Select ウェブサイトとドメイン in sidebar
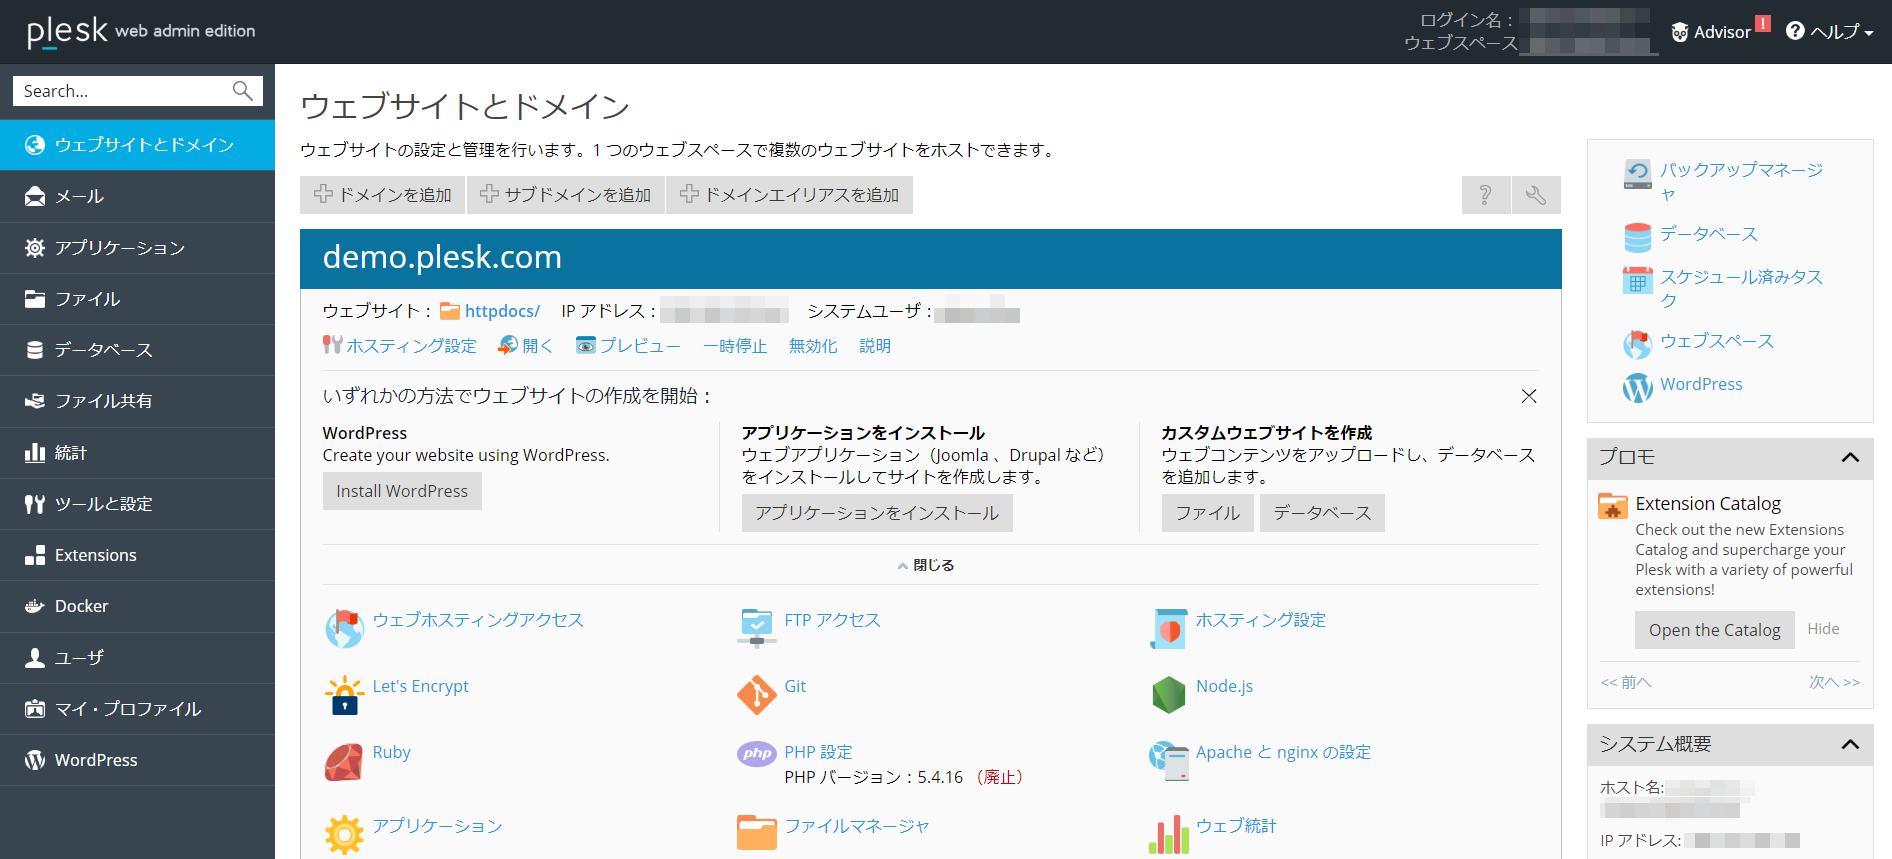Image resolution: width=1892 pixels, height=859 pixels. [137, 145]
